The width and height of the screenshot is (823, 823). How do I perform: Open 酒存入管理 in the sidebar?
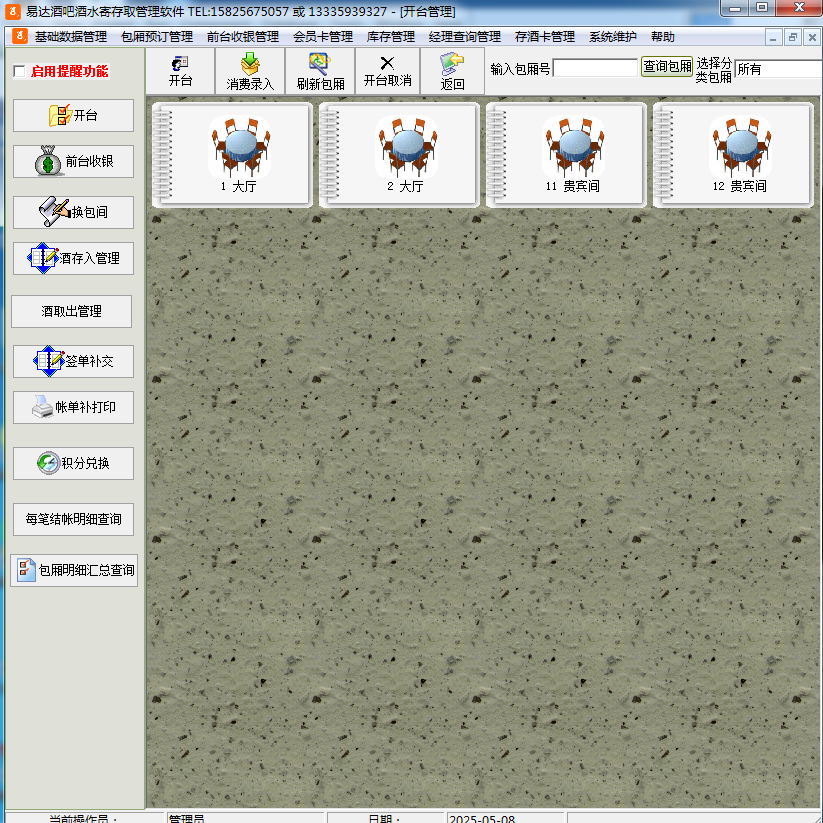pos(73,258)
